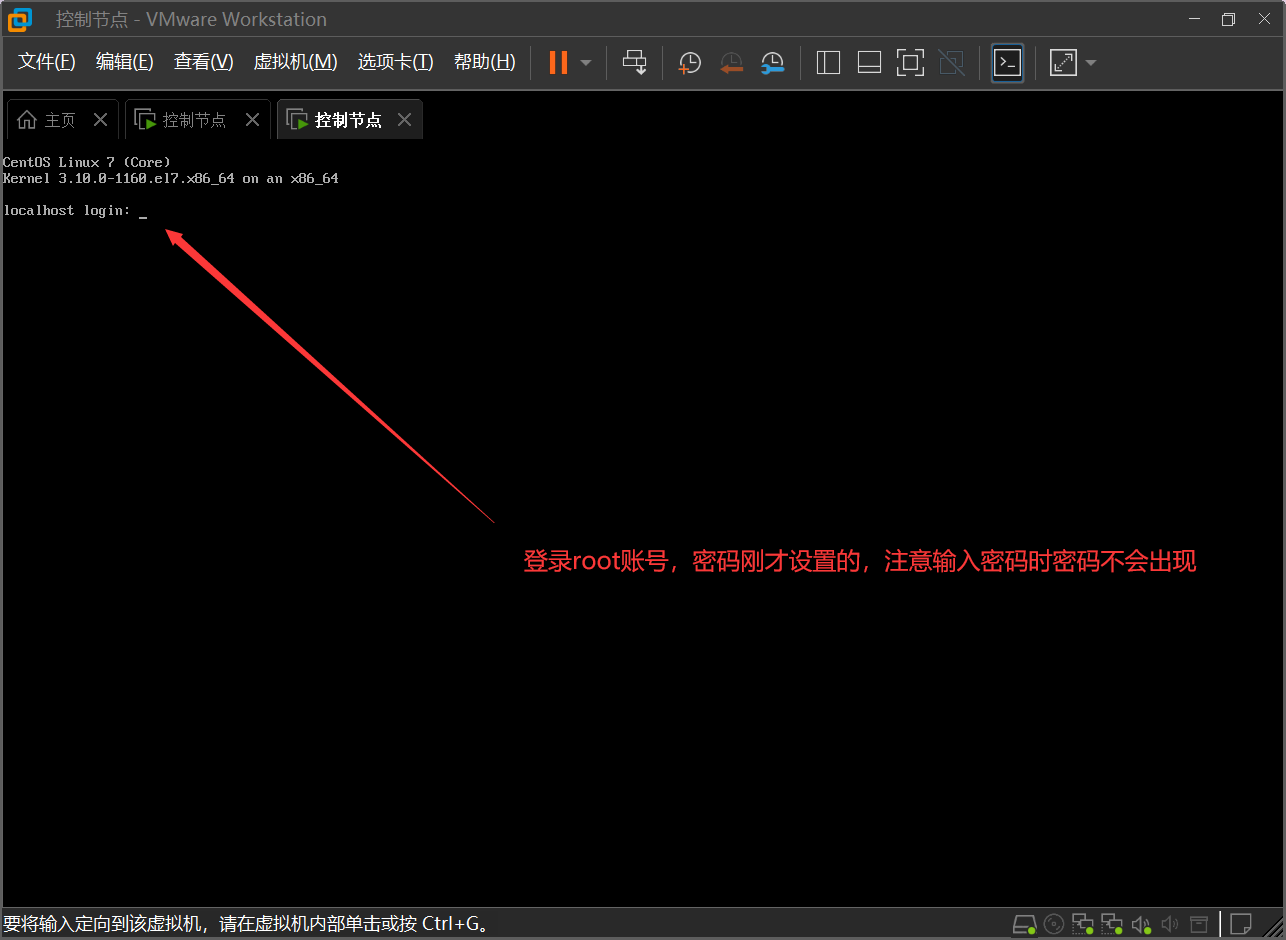Toggle the console view button

point(1007,63)
